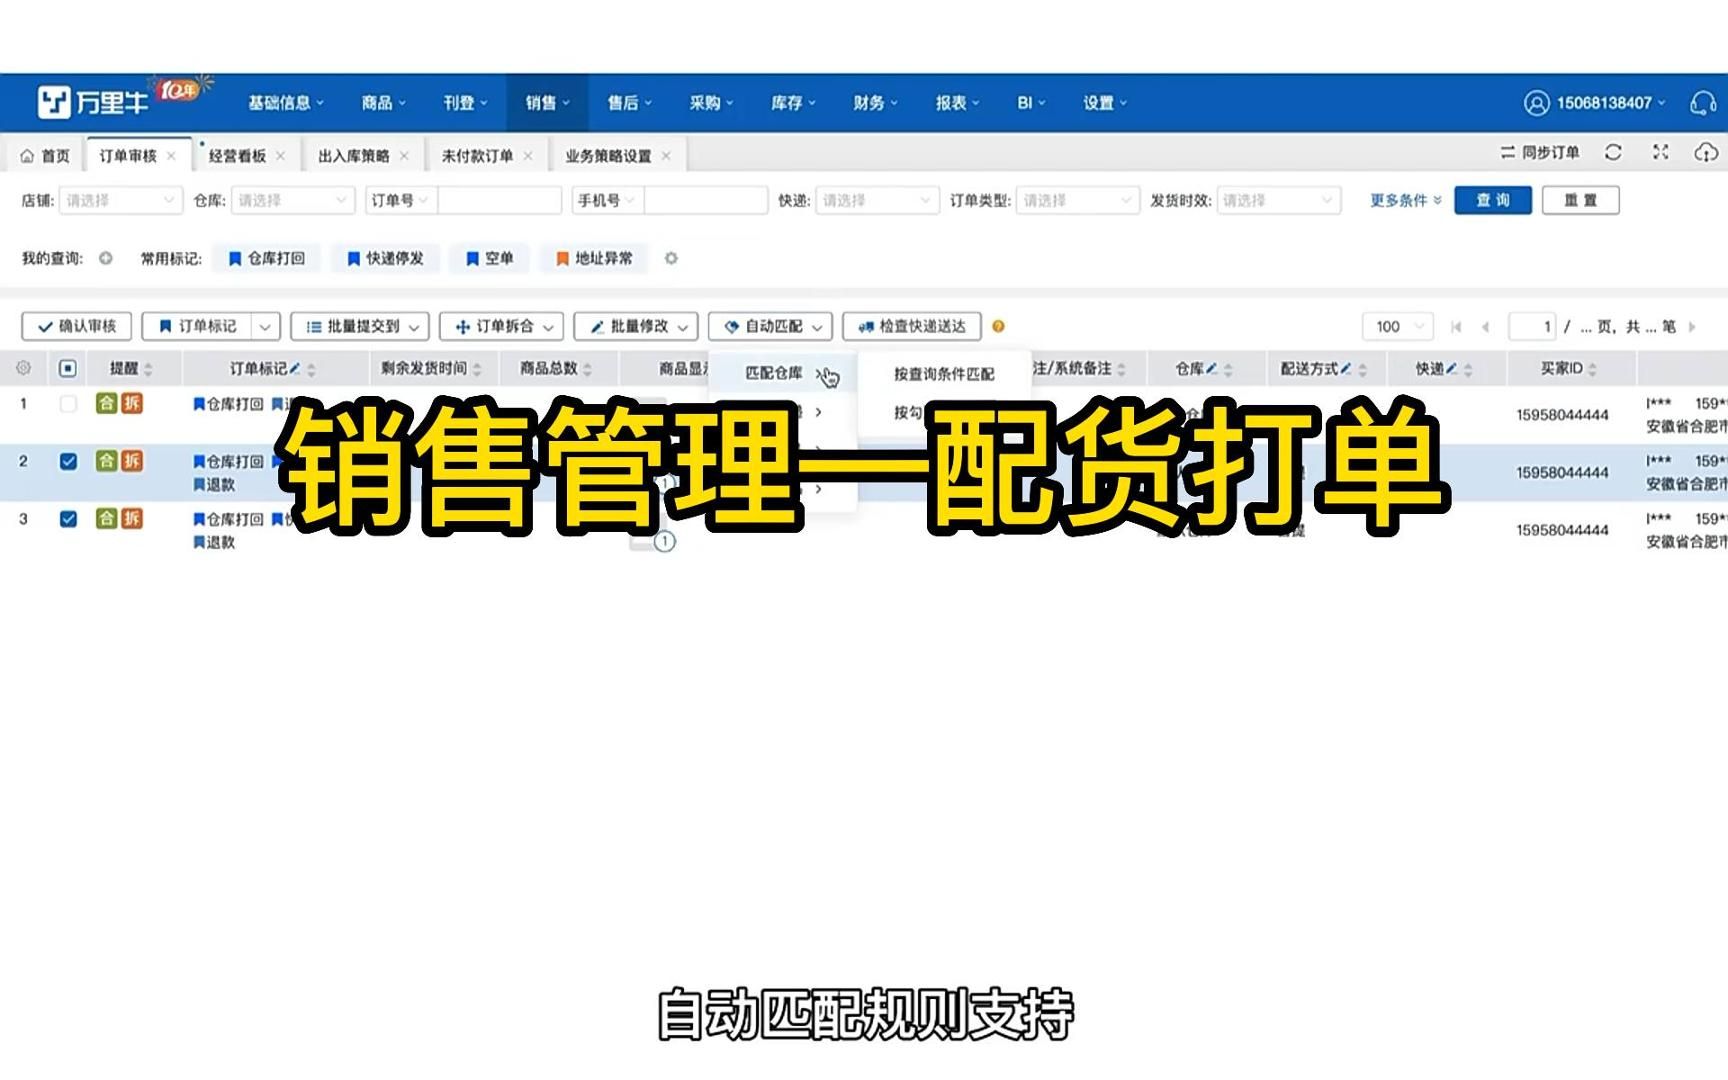Filter by 仓库打回 tag
Image resolution: width=1728 pixels, height=1080 pixels.
click(266, 258)
